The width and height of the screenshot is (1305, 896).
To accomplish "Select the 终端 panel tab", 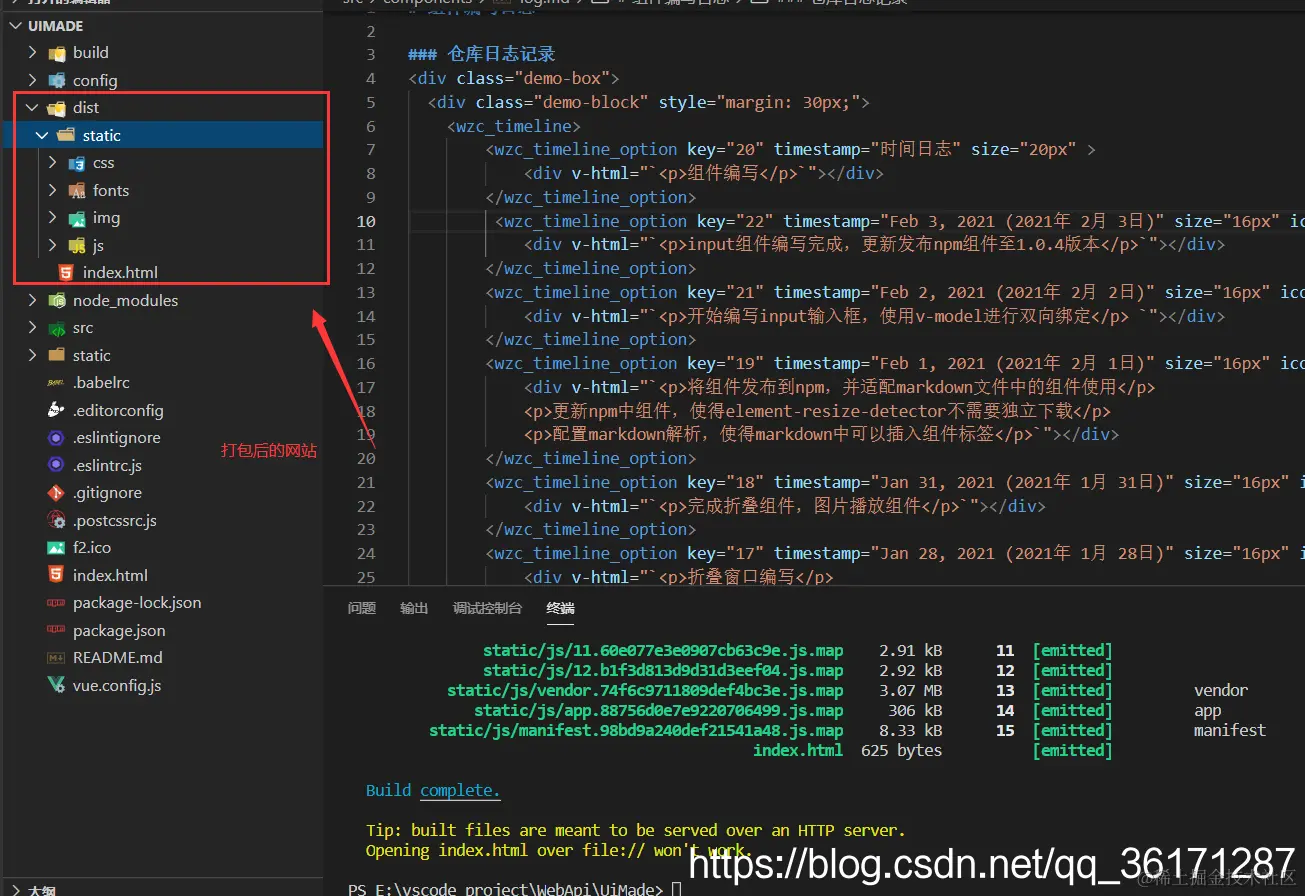I will (x=561, y=608).
